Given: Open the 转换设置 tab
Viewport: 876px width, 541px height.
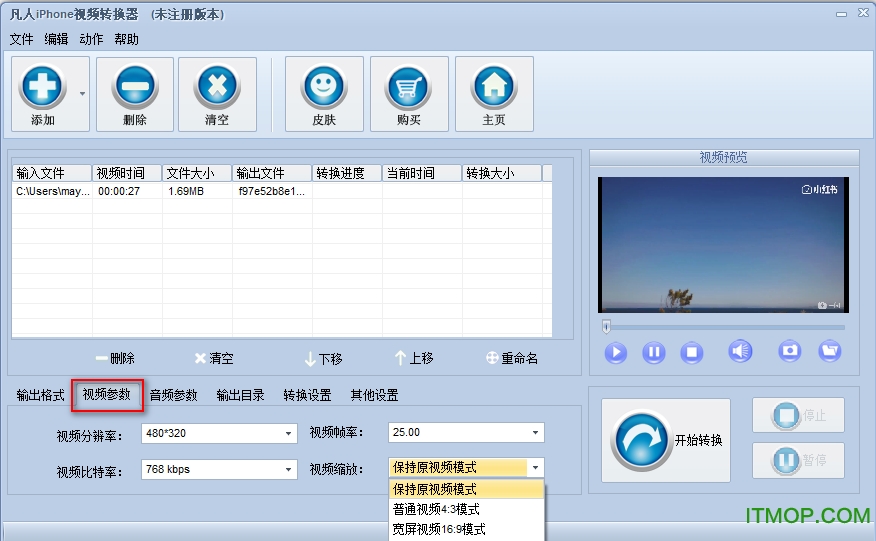Looking at the screenshot, I should point(307,395).
